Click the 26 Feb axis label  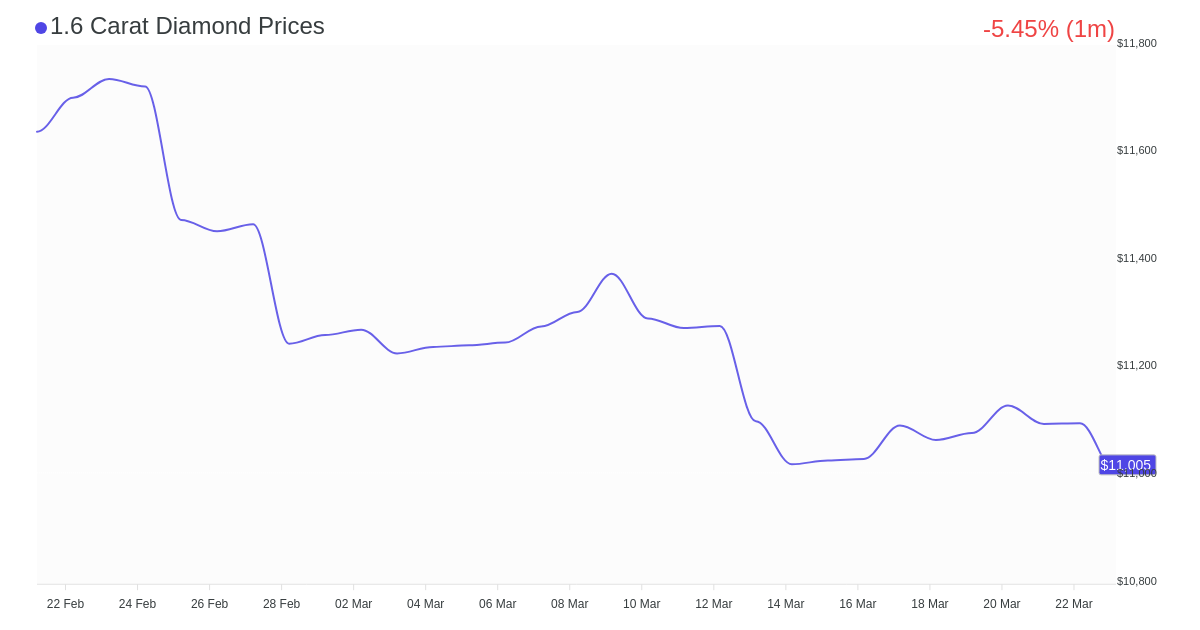[x=209, y=604]
